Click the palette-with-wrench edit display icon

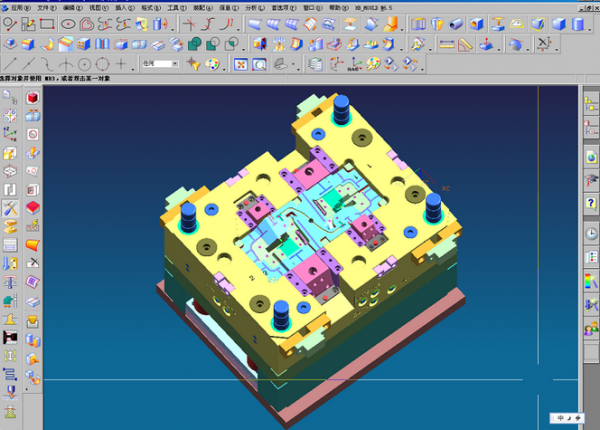373,64
